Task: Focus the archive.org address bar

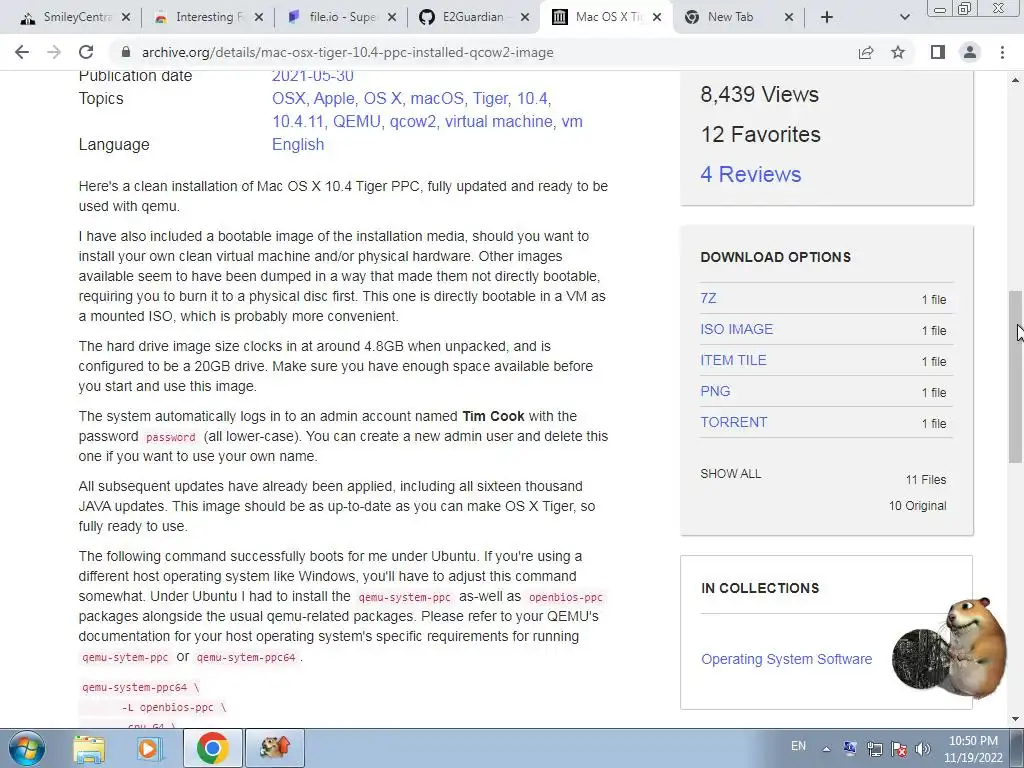Action: (x=483, y=52)
